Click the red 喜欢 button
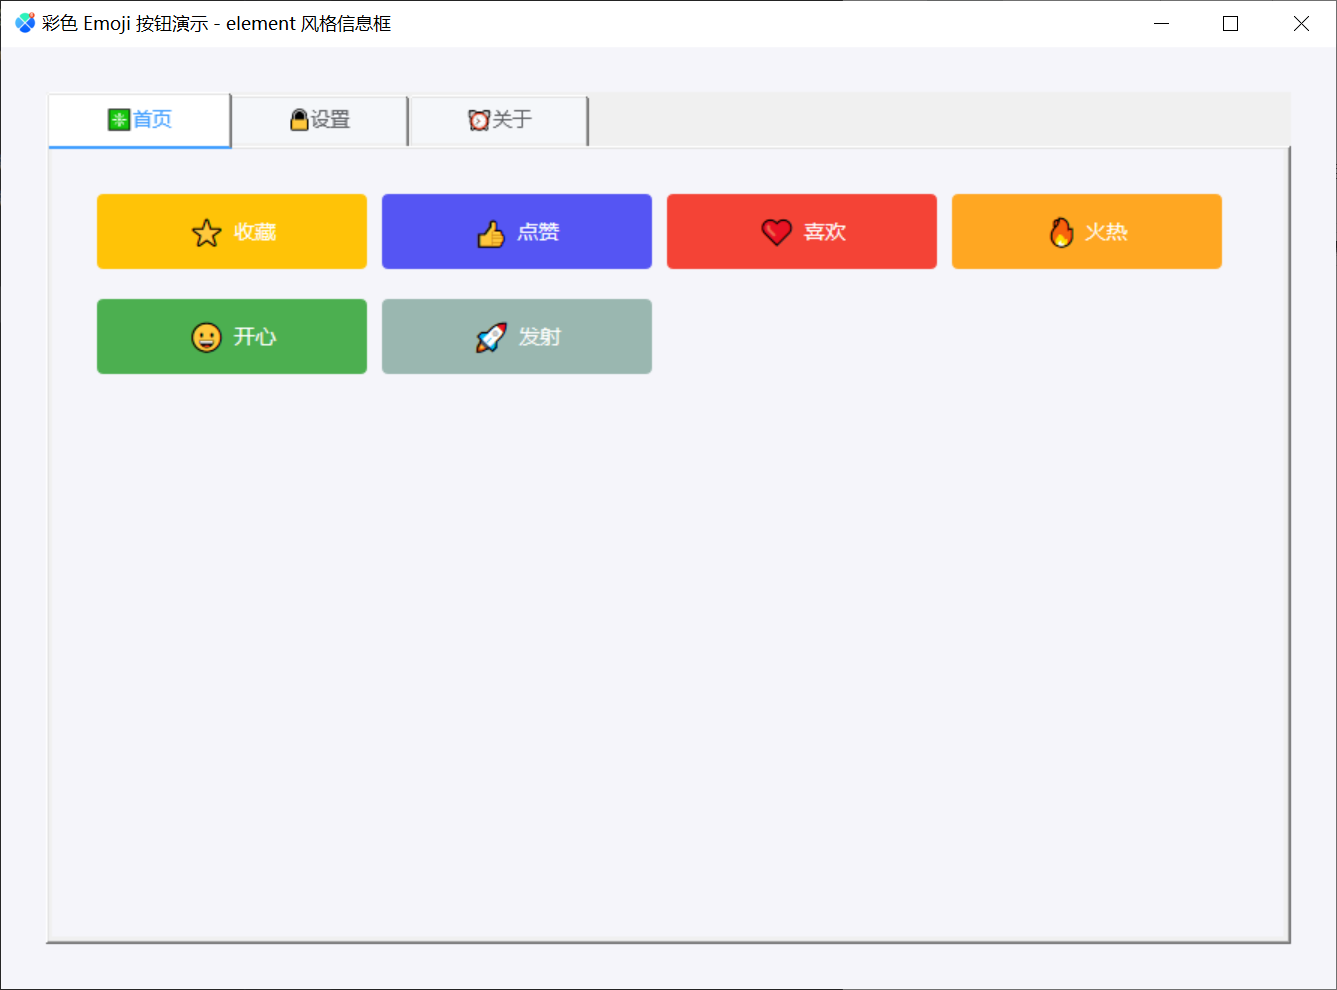This screenshot has height=990, width=1337. point(802,232)
